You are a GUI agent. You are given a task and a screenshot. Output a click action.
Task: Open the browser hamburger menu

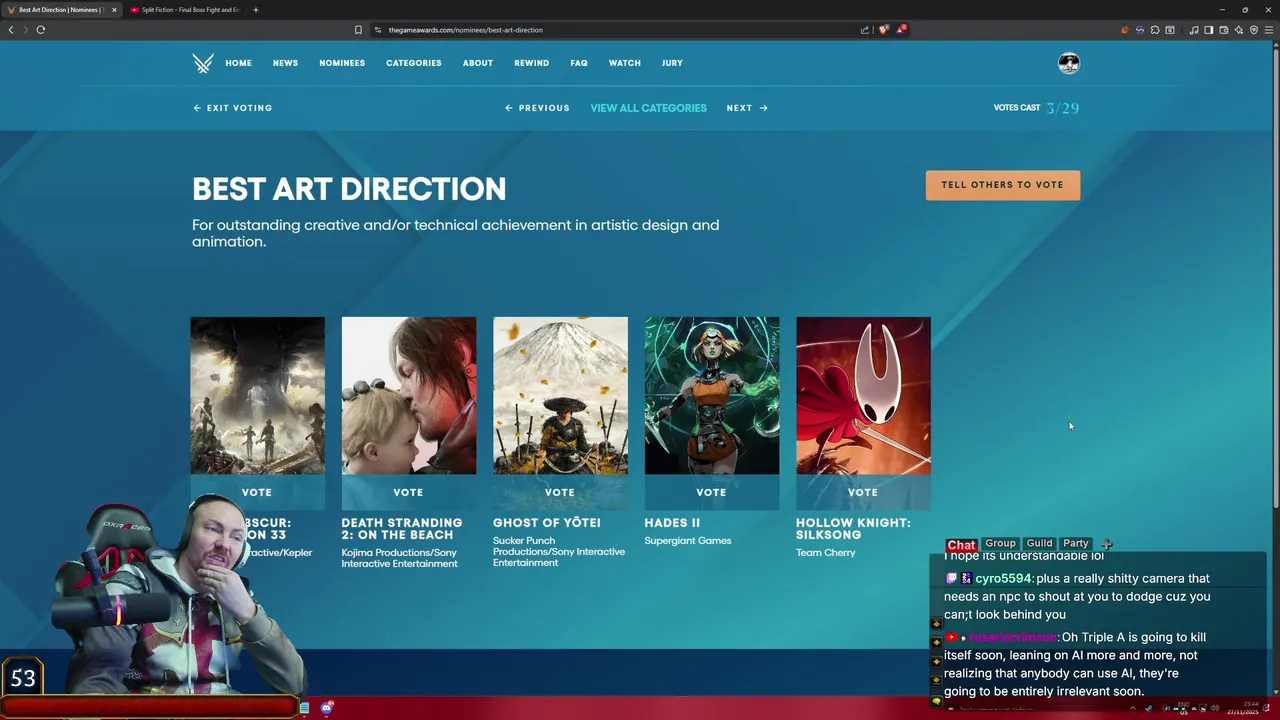tap(1269, 29)
